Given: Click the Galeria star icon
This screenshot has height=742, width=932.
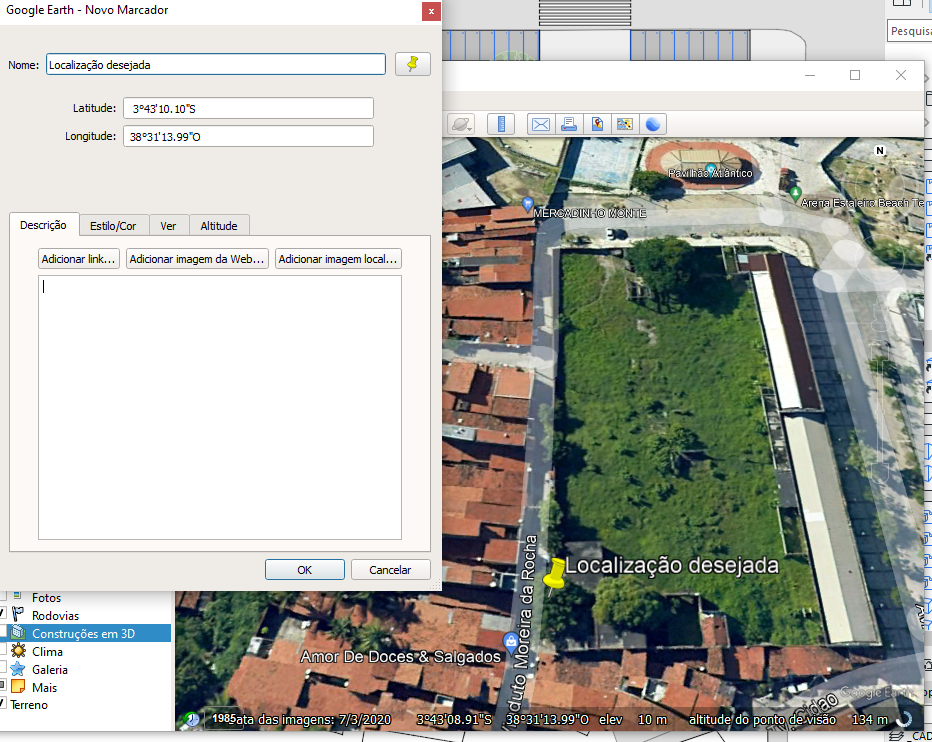Looking at the screenshot, I should [18, 669].
